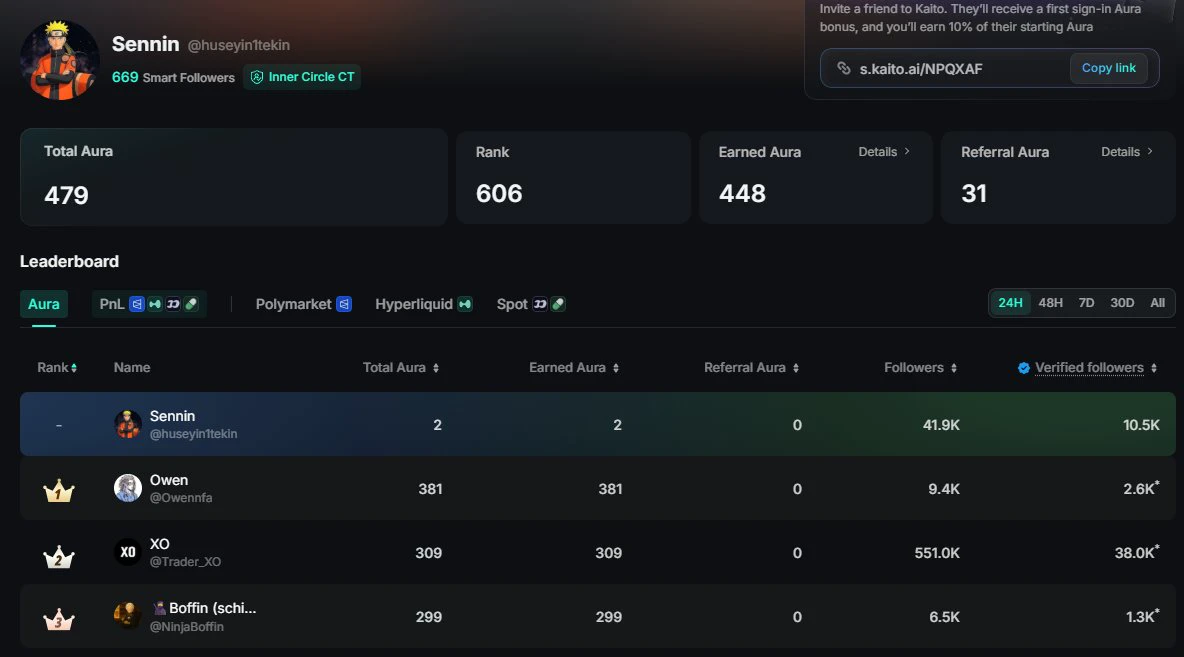Click the Hyperliquid logo icon next to Hyperliquid
The height and width of the screenshot is (657, 1184).
tap(465, 304)
